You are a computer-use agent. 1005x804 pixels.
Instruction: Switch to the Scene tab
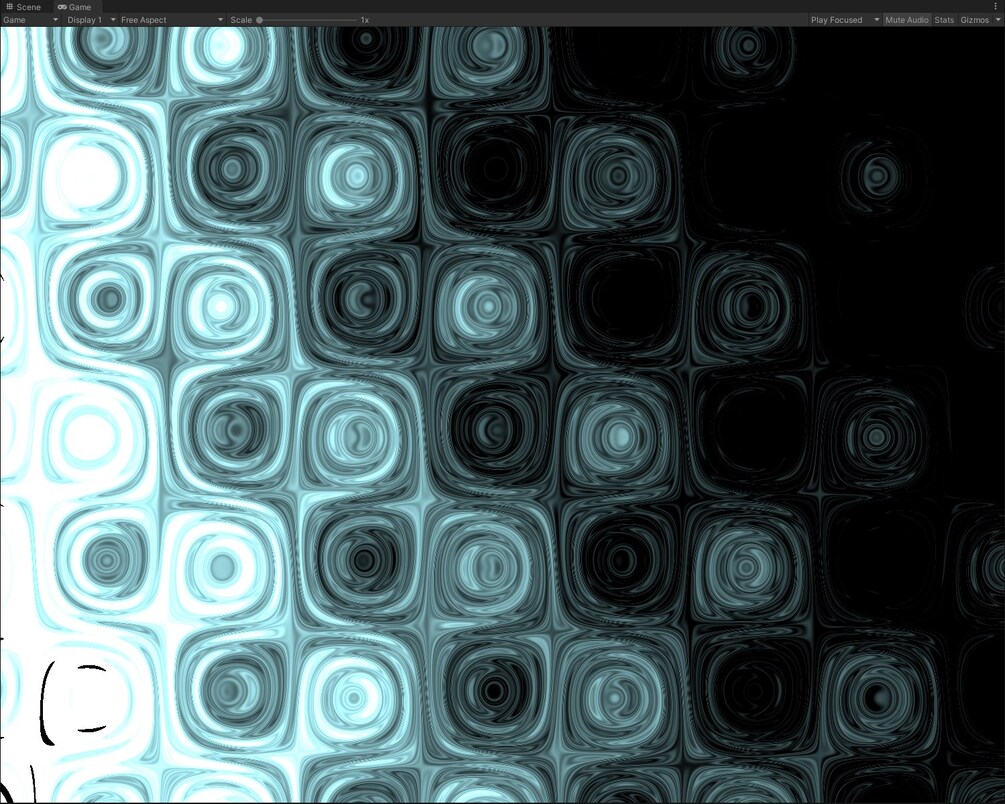(x=24, y=7)
